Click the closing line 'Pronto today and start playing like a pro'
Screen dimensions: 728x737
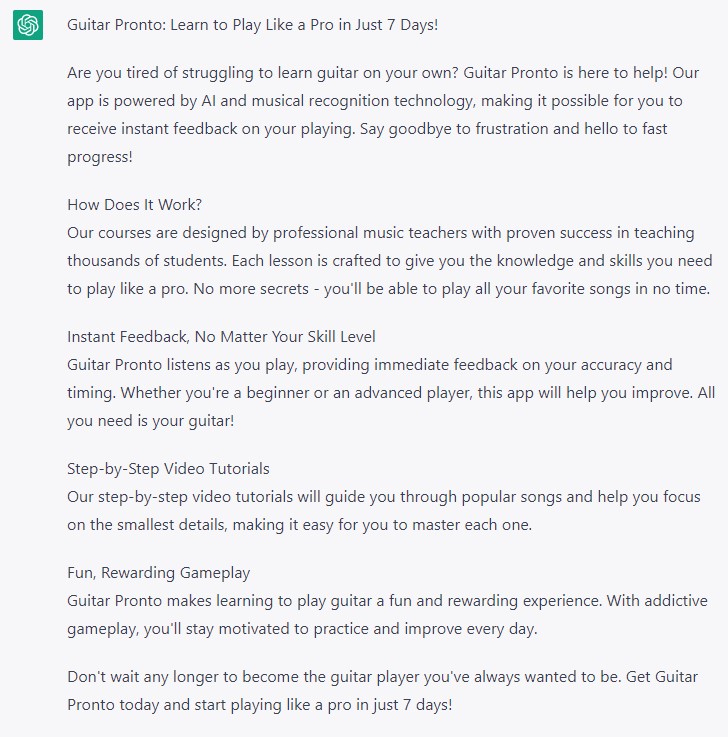[x=259, y=705]
